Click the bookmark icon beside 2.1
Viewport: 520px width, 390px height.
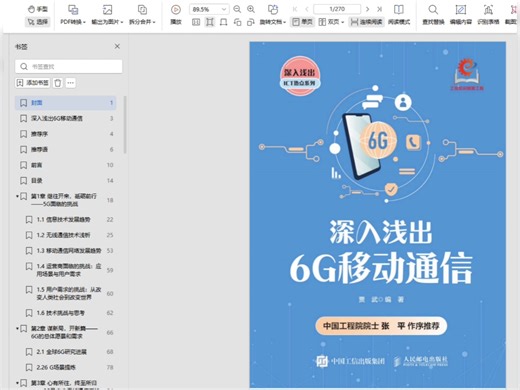29,352
